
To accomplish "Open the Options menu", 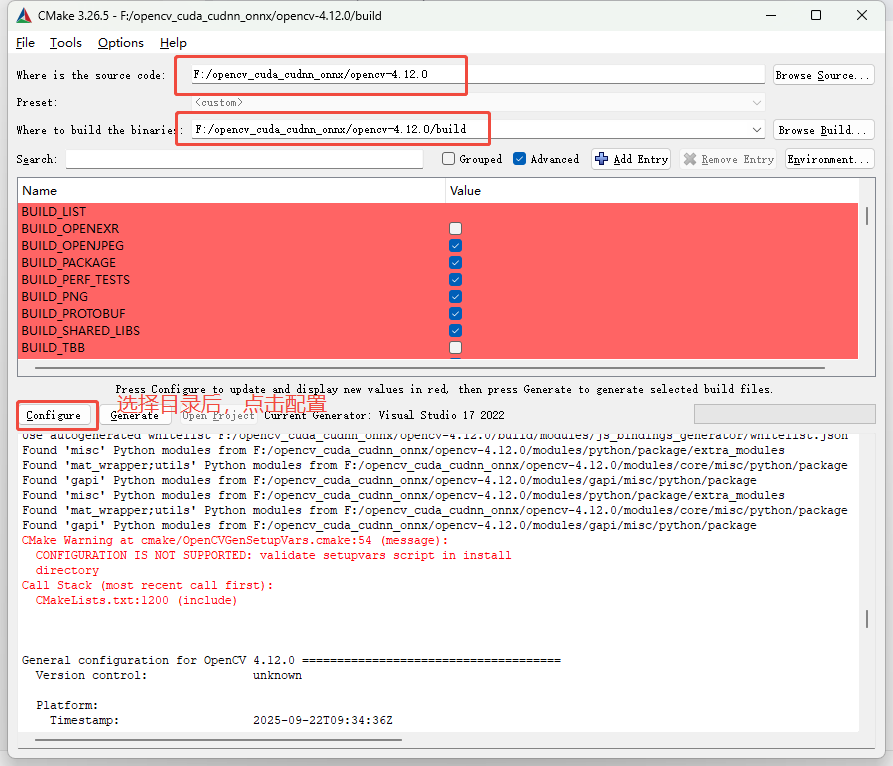I will [x=120, y=42].
